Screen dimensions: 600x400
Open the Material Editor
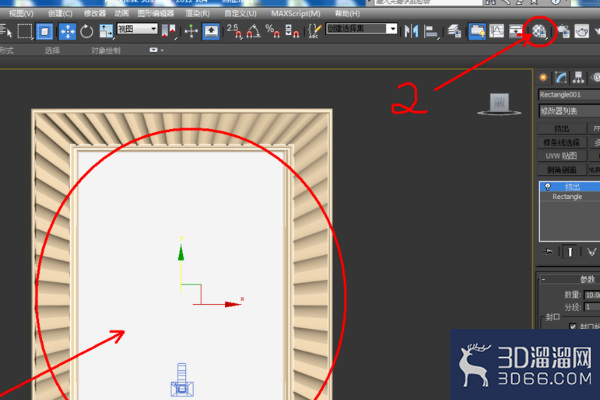point(539,31)
